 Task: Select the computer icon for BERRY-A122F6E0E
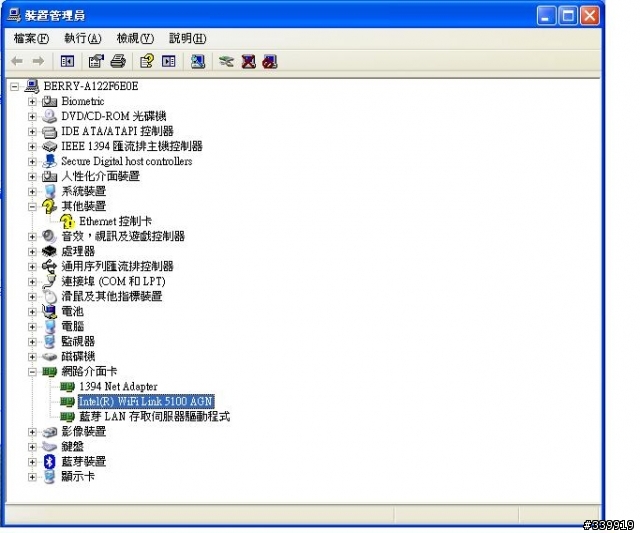click(32, 86)
